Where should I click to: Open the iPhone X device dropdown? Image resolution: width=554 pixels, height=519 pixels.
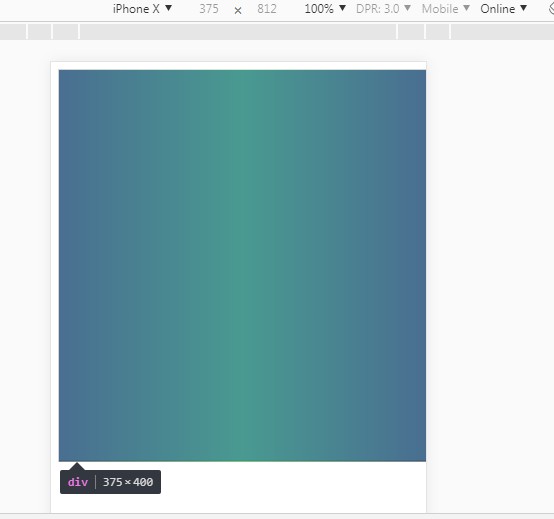142,9
